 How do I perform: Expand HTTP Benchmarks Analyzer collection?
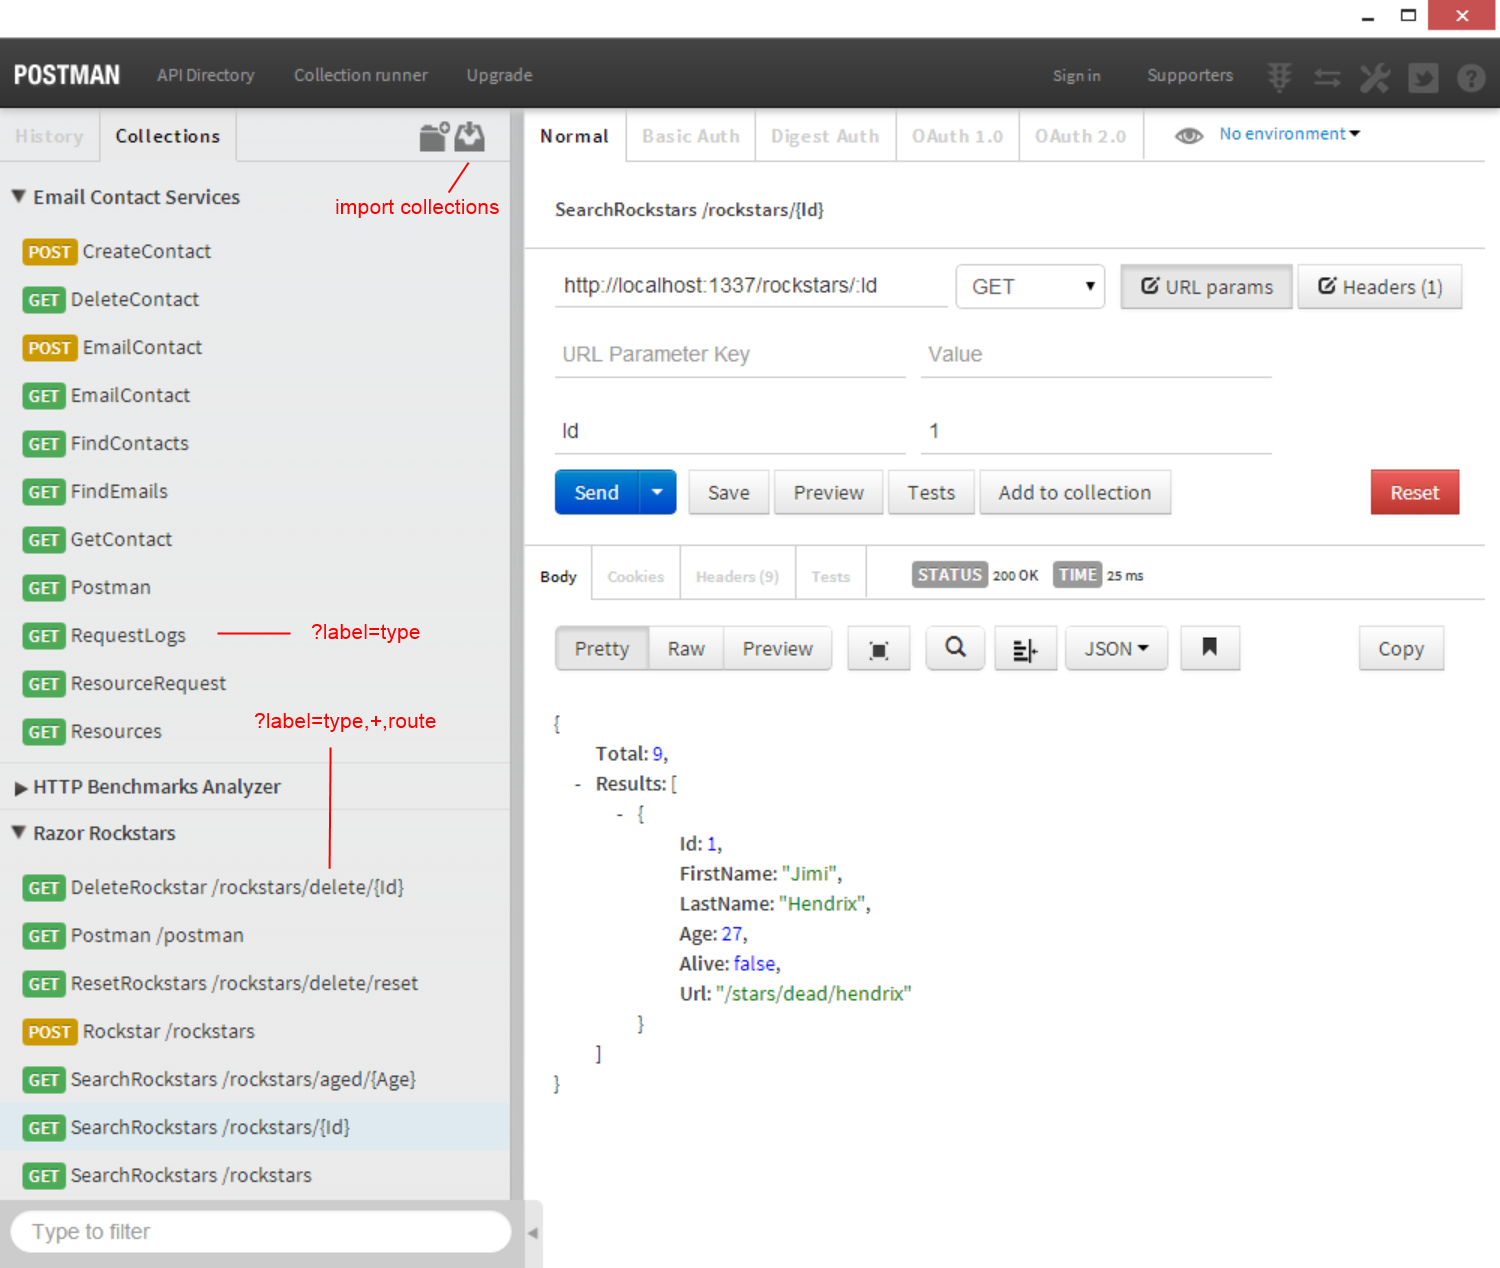pos(21,788)
